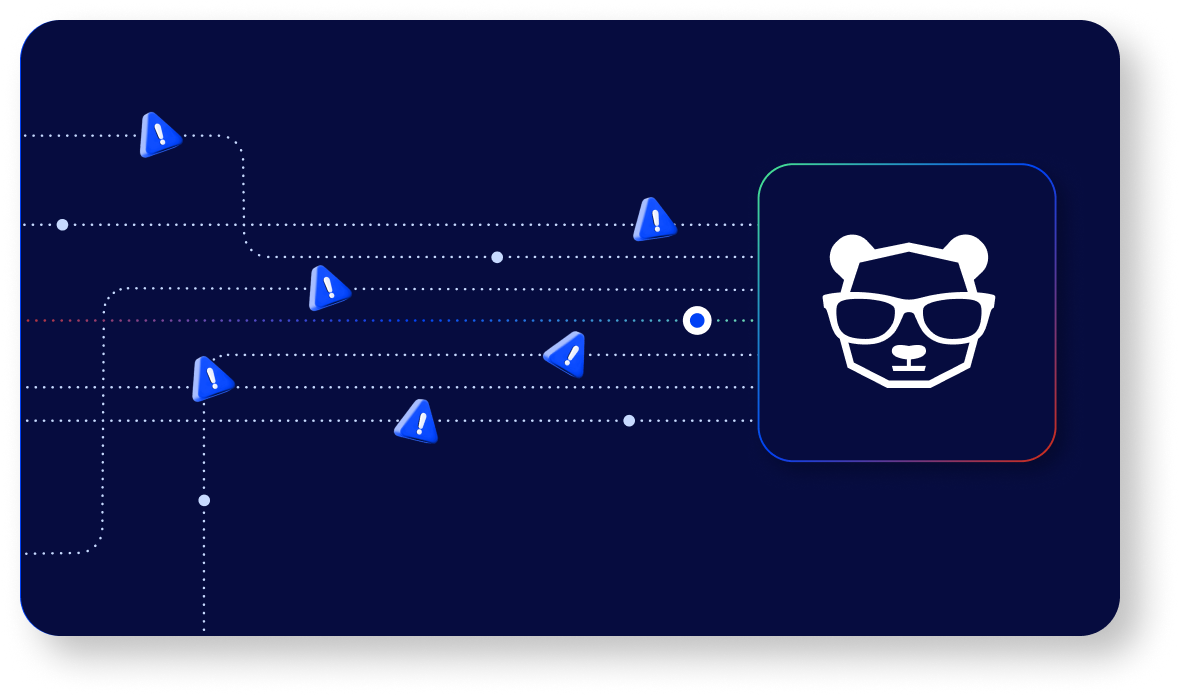Click the left-tilted warning triangle below the ringed dot

coord(567,354)
